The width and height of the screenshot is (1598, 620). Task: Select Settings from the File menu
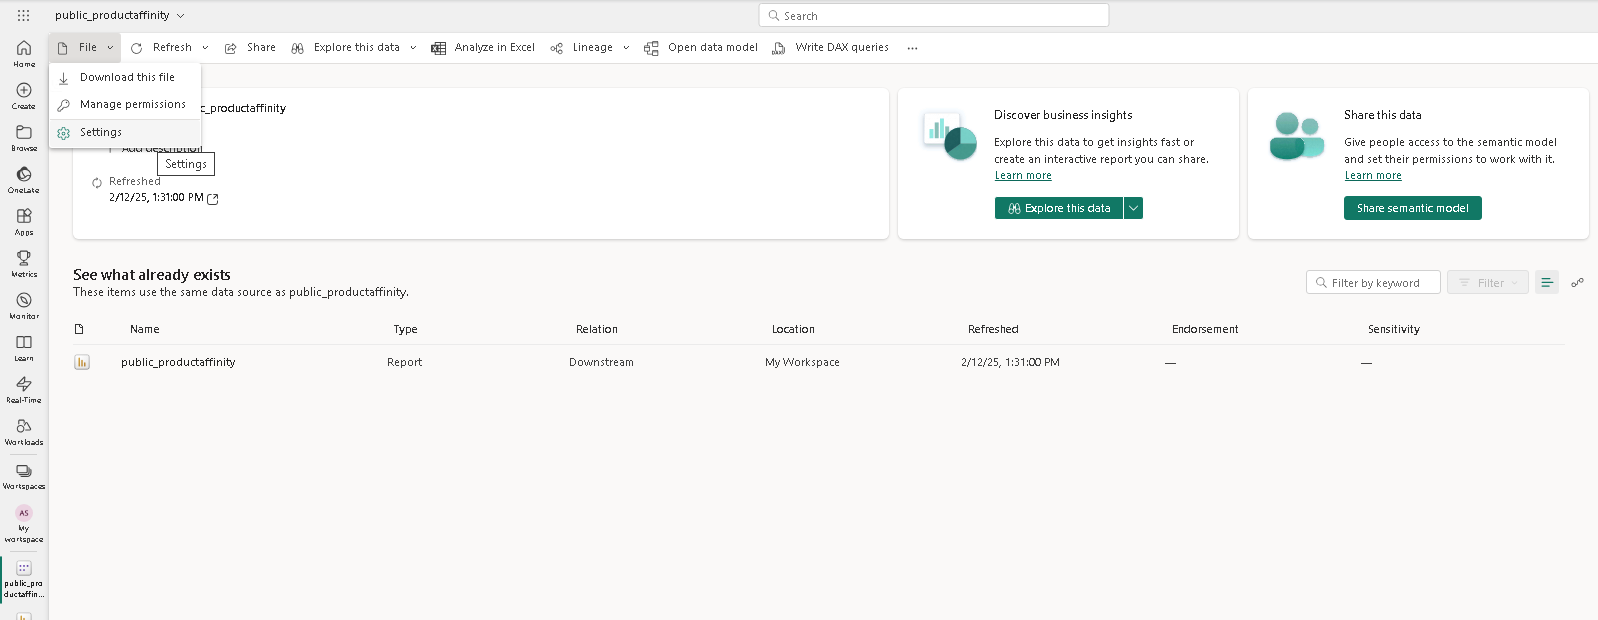click(x=125, y=132)
